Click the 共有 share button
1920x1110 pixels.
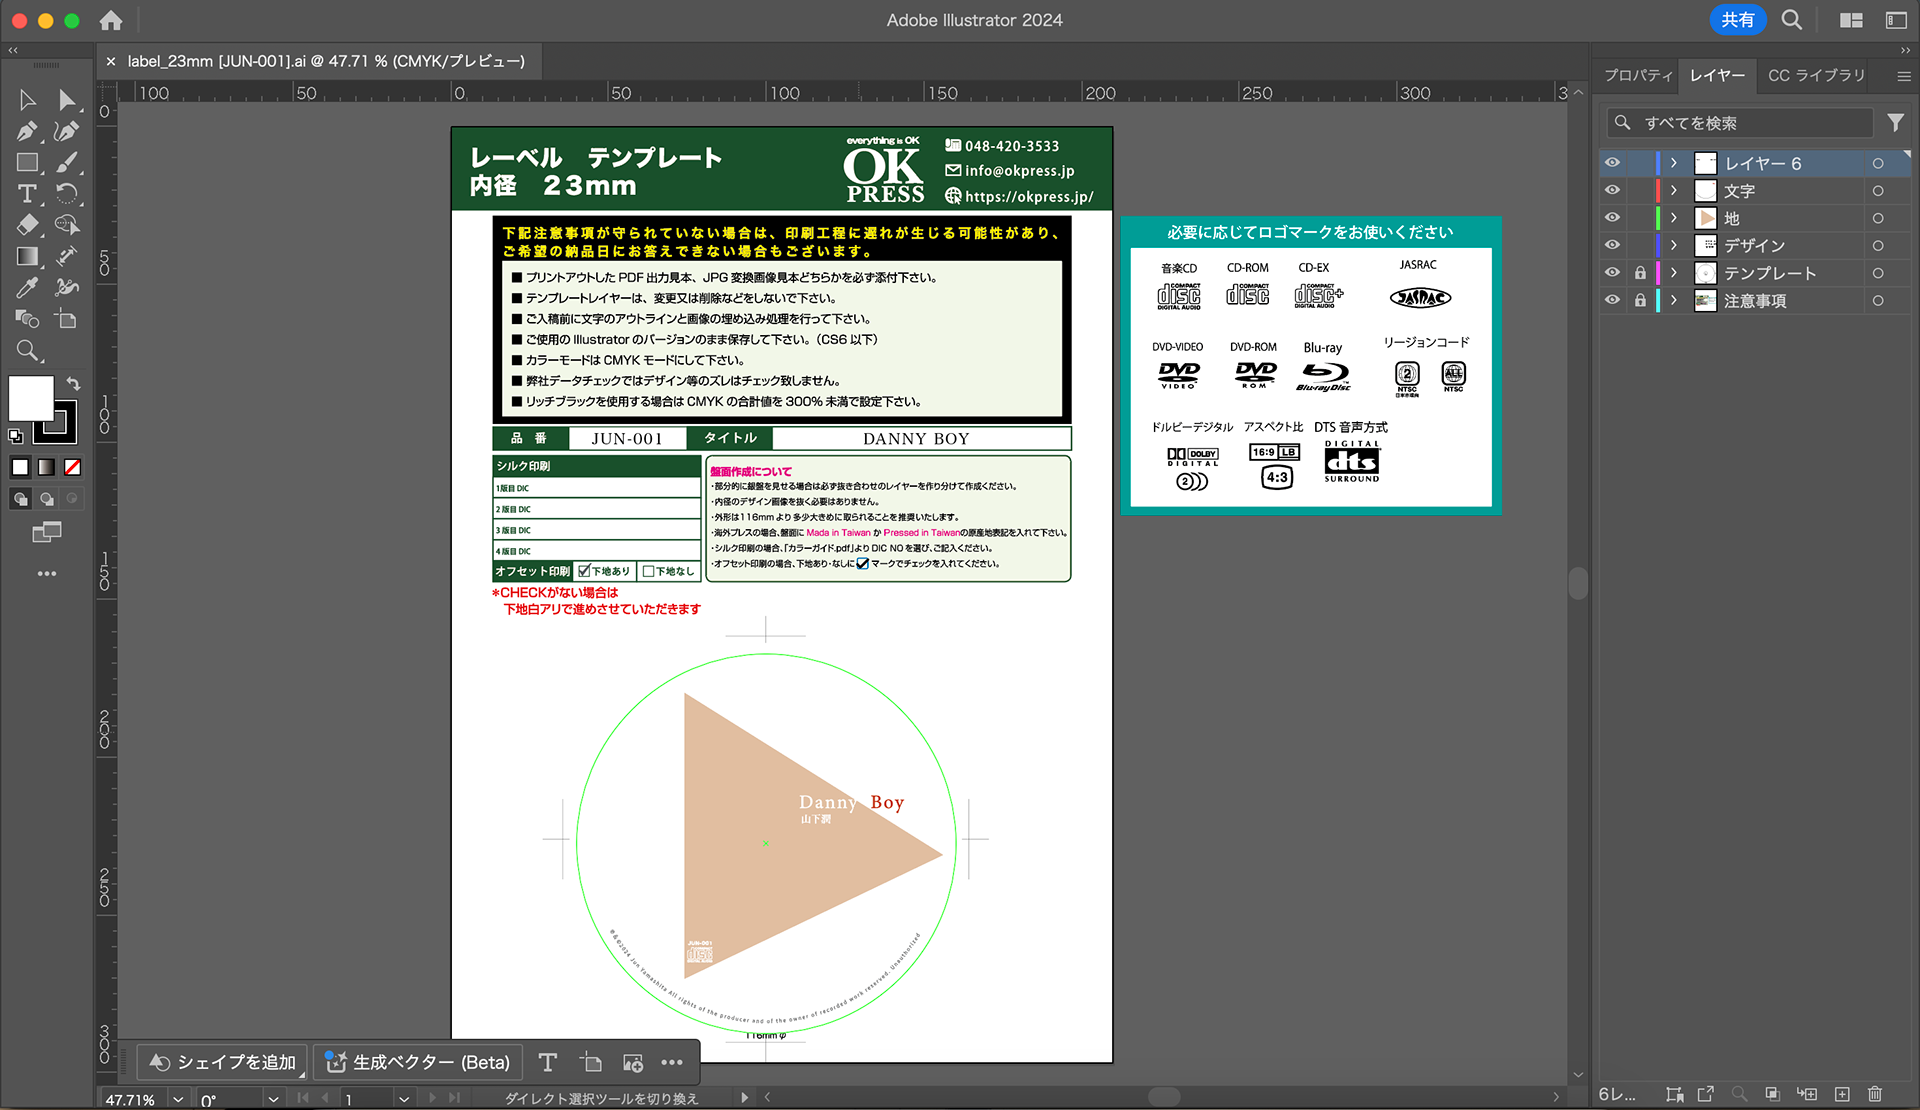[1737, 20]
